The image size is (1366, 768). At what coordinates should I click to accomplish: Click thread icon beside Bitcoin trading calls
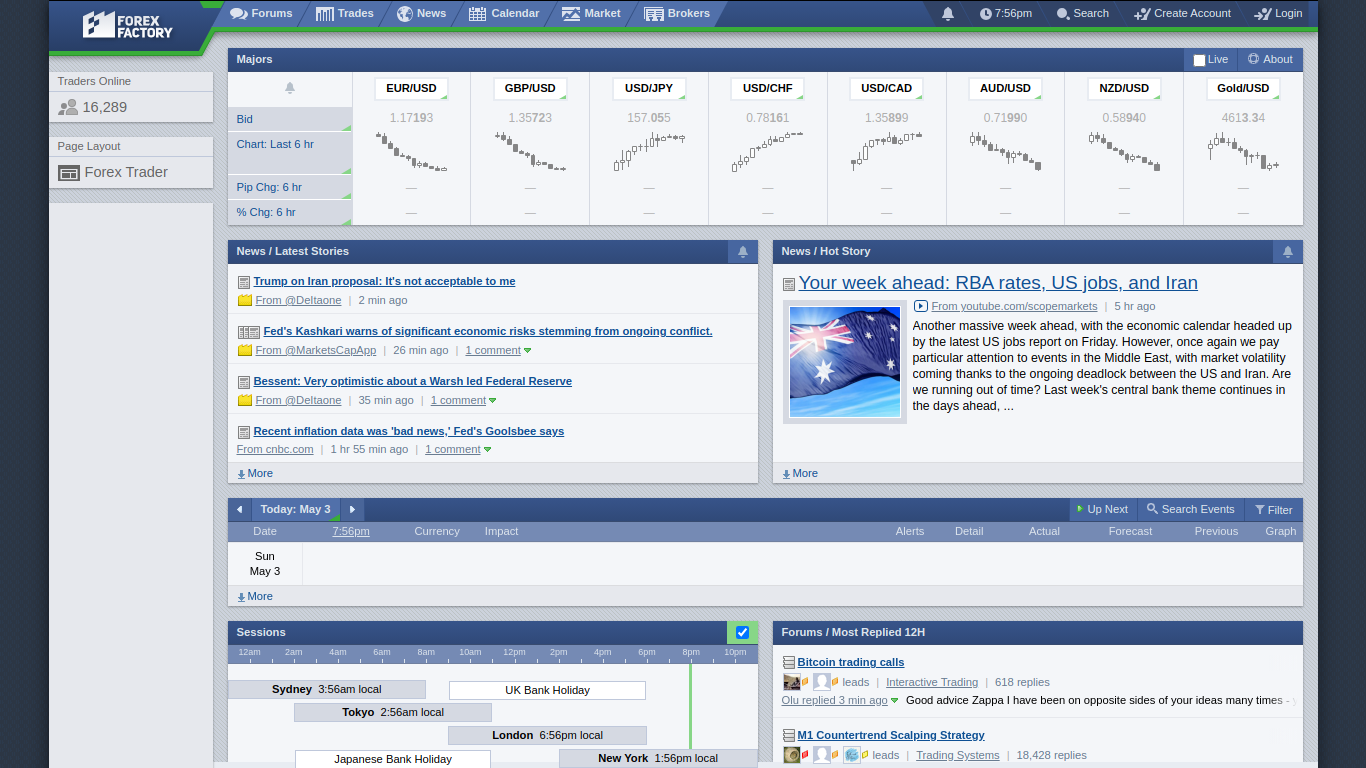[x=789, y=663]
